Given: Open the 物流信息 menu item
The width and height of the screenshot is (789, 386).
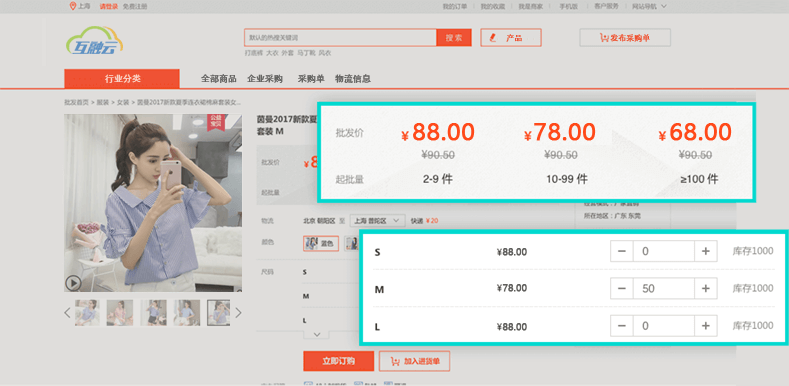Looking at the screenshot, I should click(353, 79).
